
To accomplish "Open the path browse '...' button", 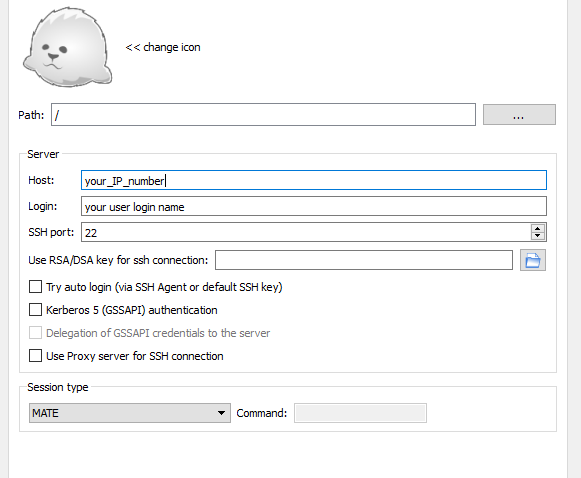I will pos(519,115).
